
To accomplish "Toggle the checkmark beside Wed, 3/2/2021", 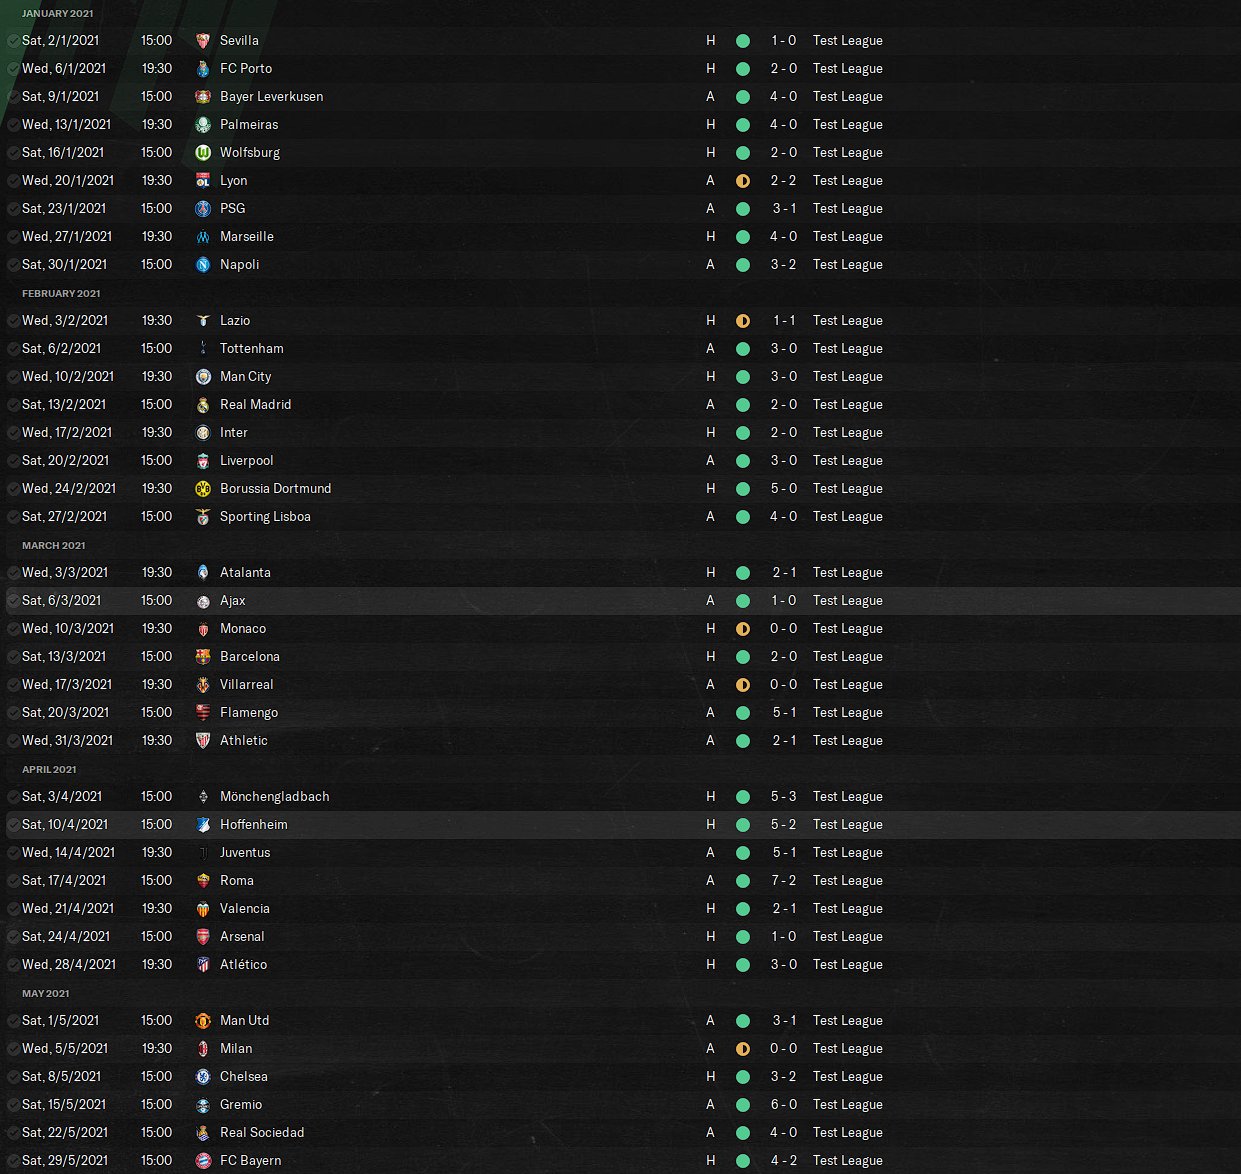I will coord(13,321).
